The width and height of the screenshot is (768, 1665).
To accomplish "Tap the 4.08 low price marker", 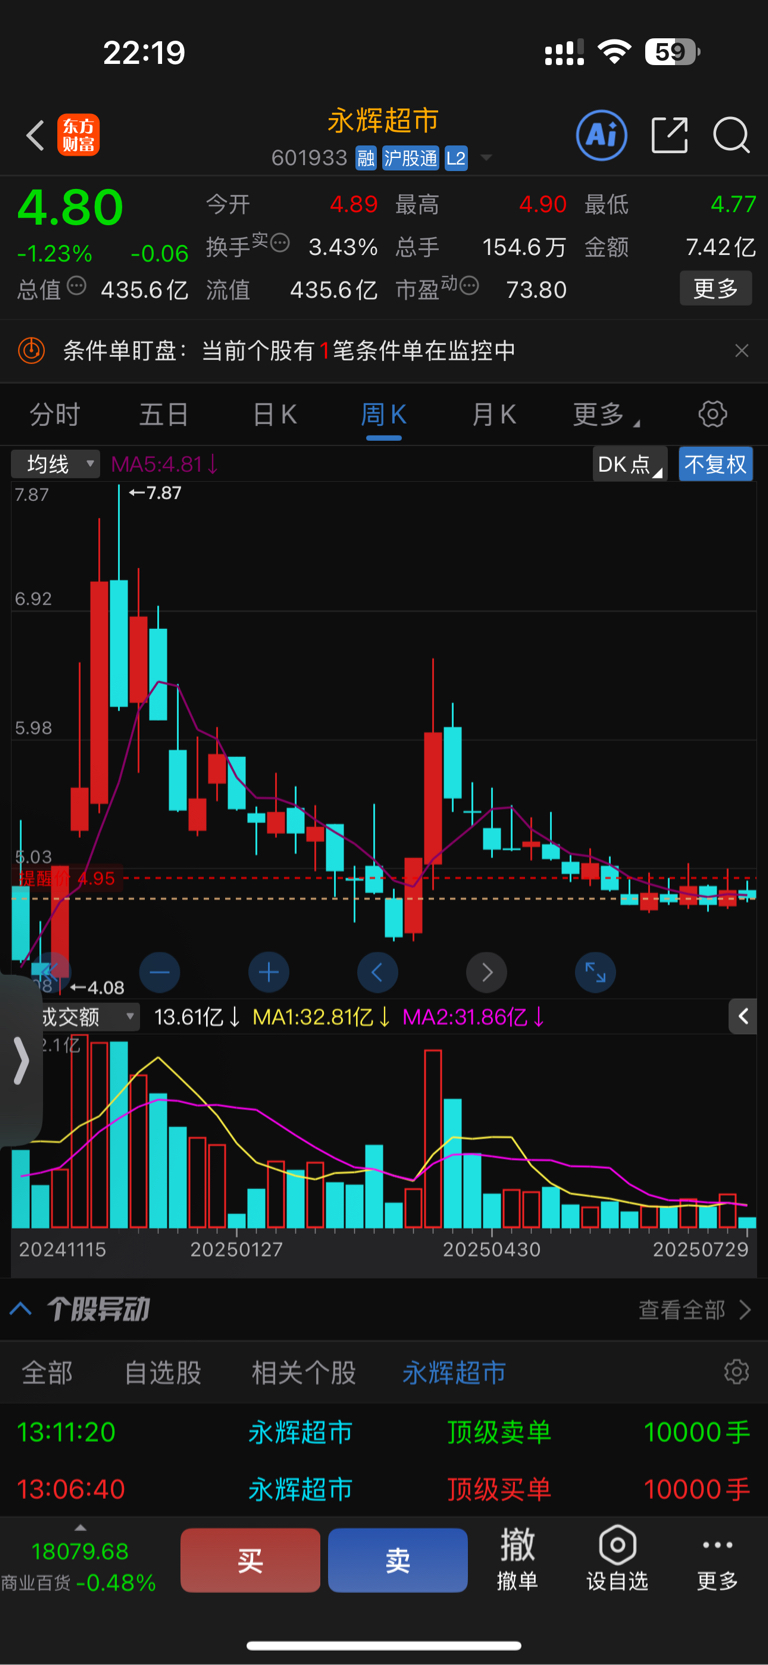I will 97,988.
